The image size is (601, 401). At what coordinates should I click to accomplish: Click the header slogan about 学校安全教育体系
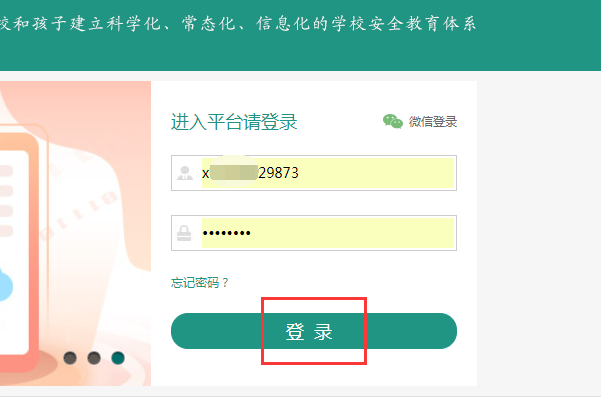[x=238, y=24]
